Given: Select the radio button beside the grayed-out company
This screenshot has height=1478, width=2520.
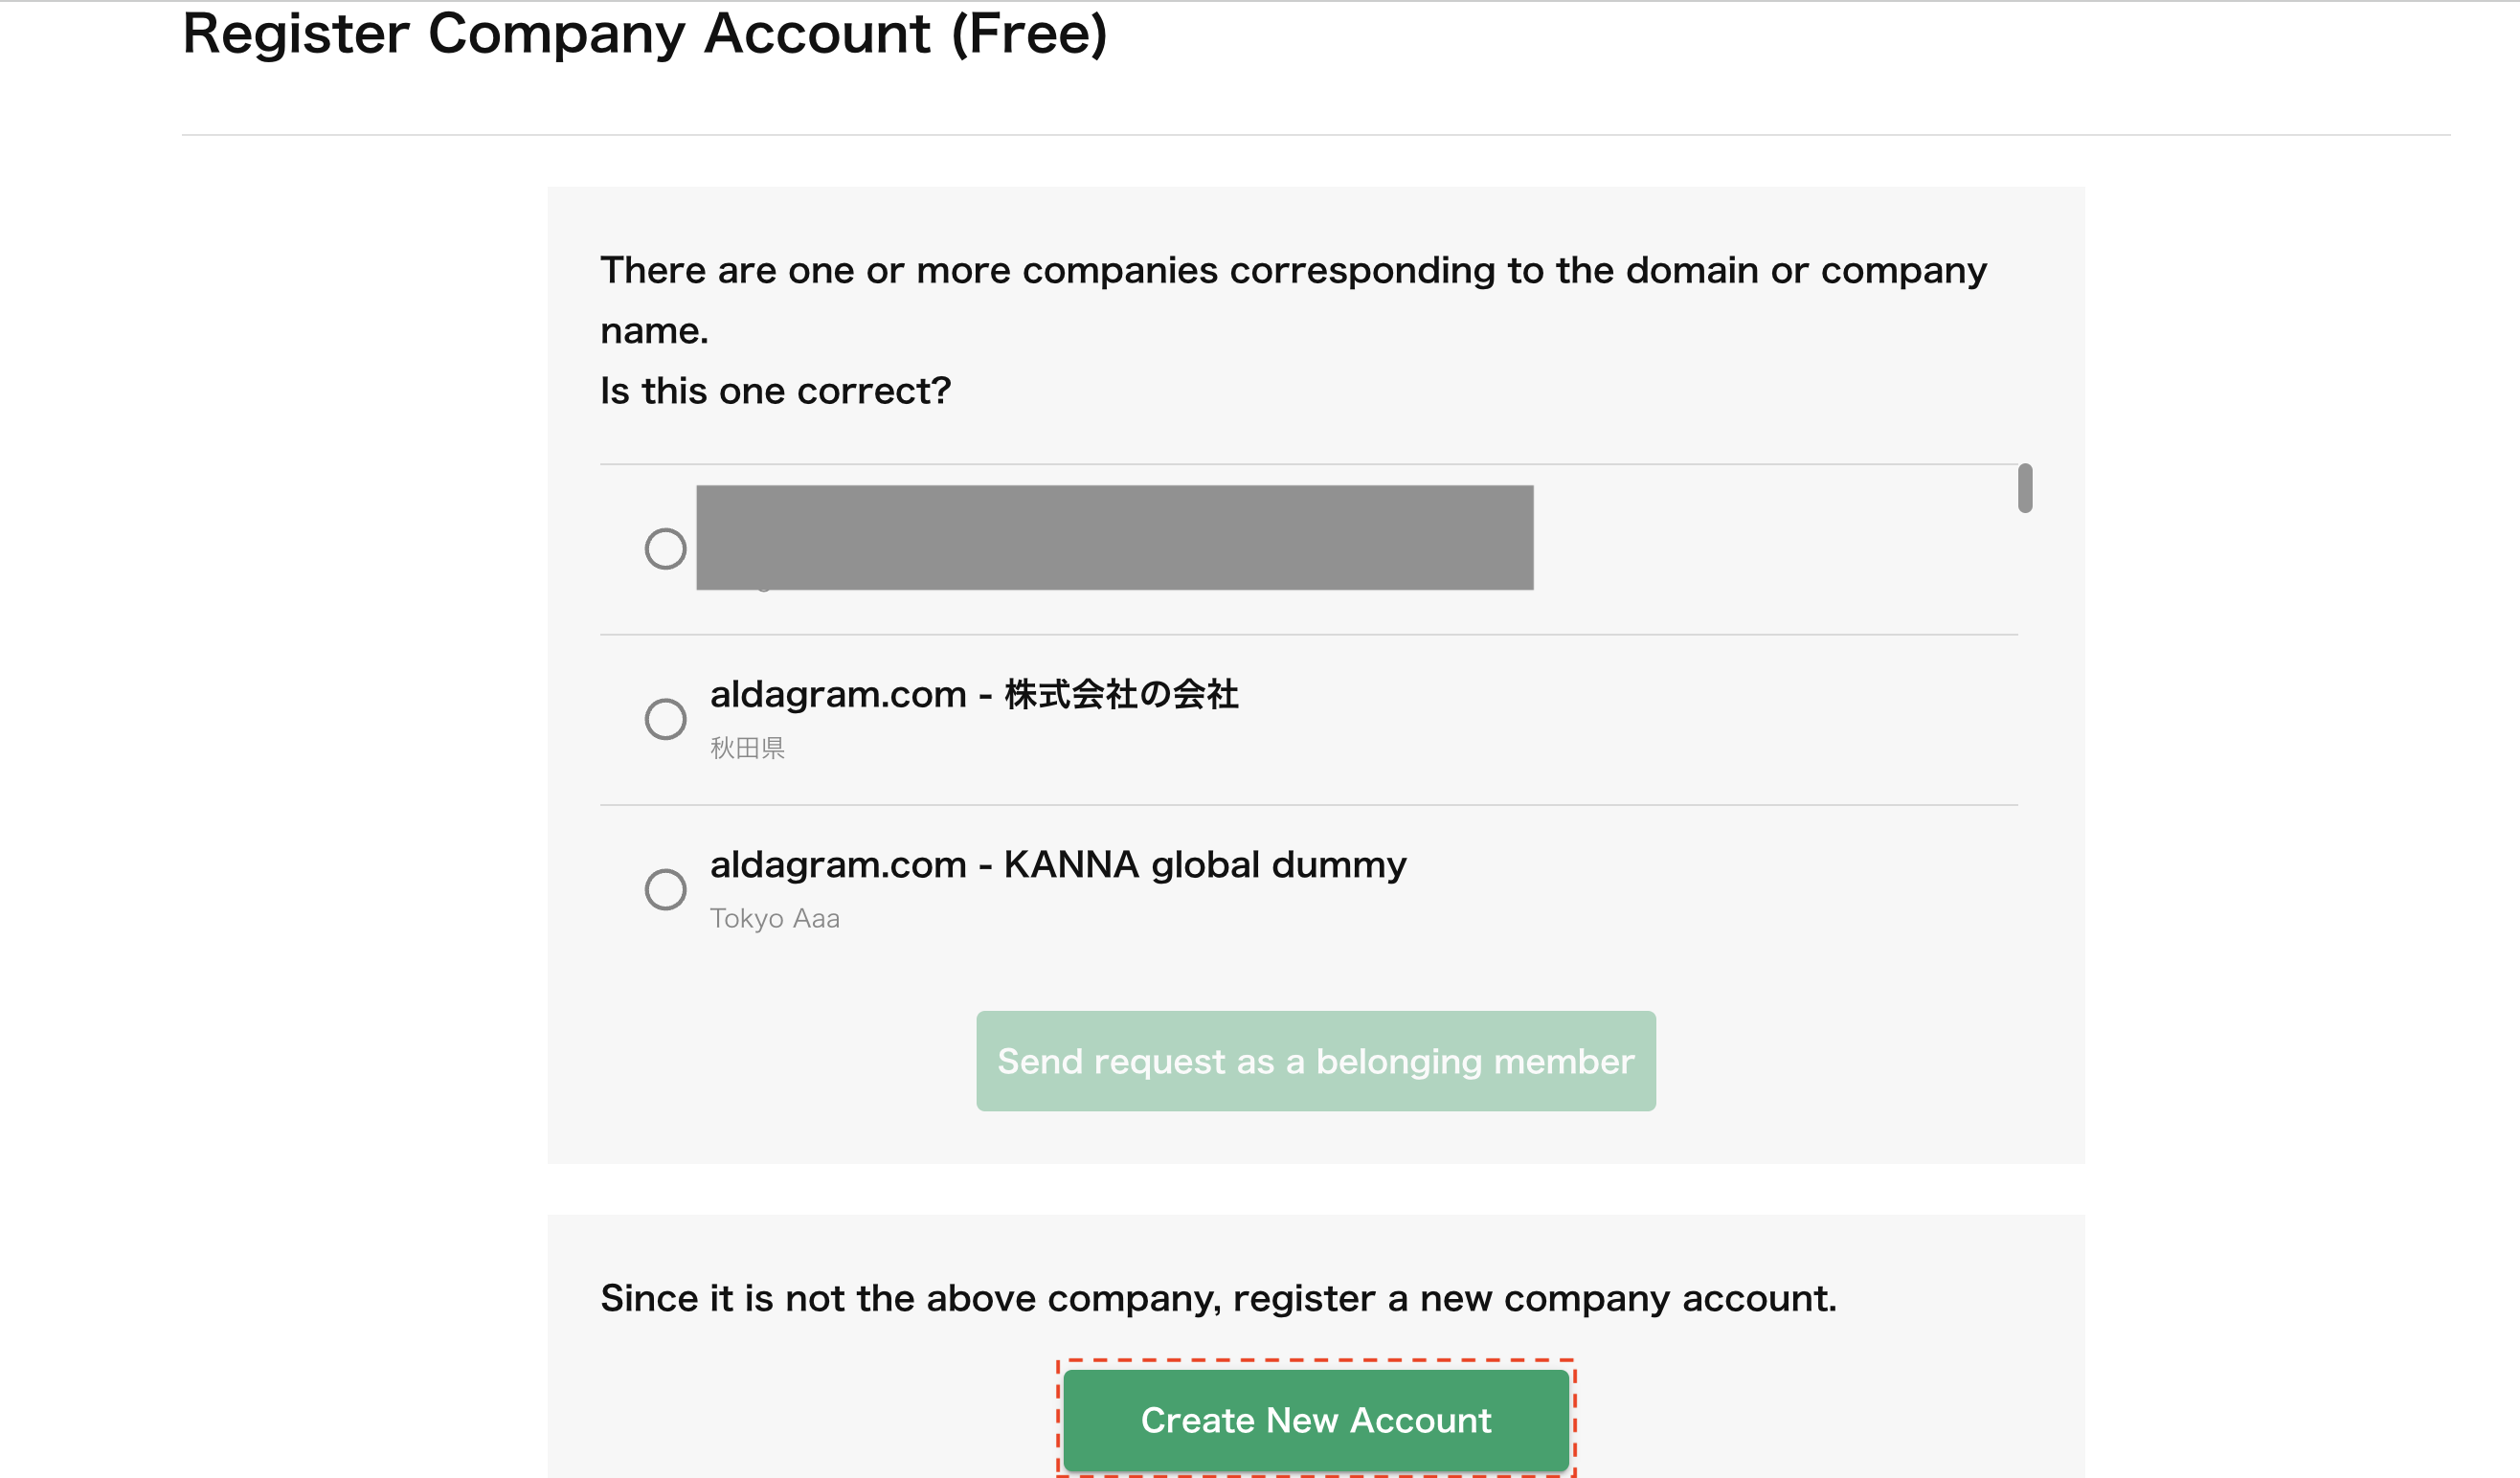Looking at the screenshot, I should tap(665, 549).
